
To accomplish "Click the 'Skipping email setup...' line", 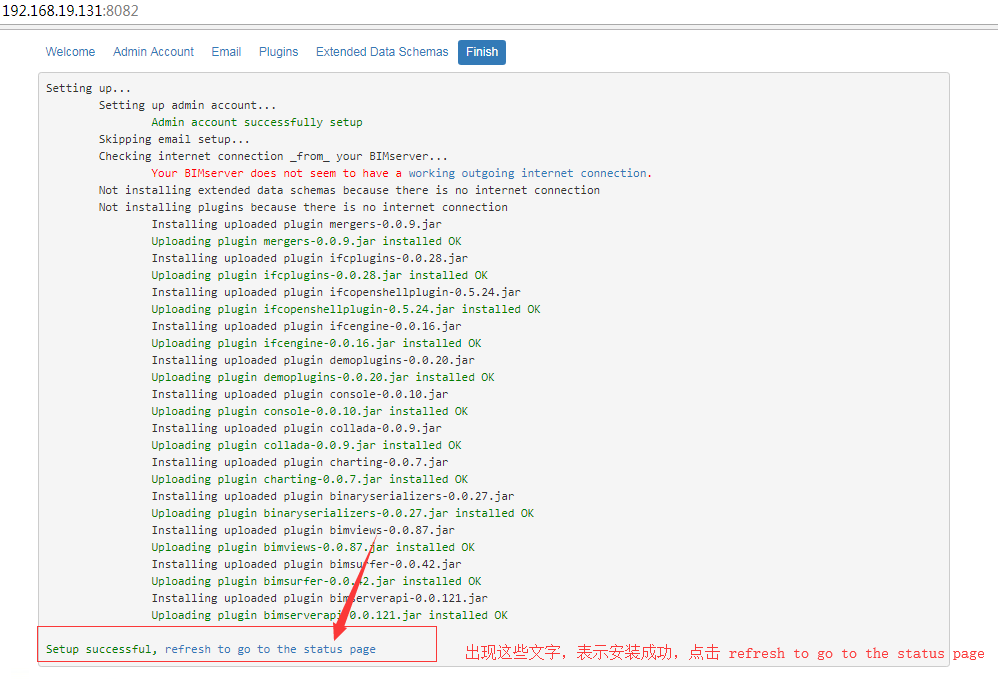I will pyautogui.click(x=174, y=139).
